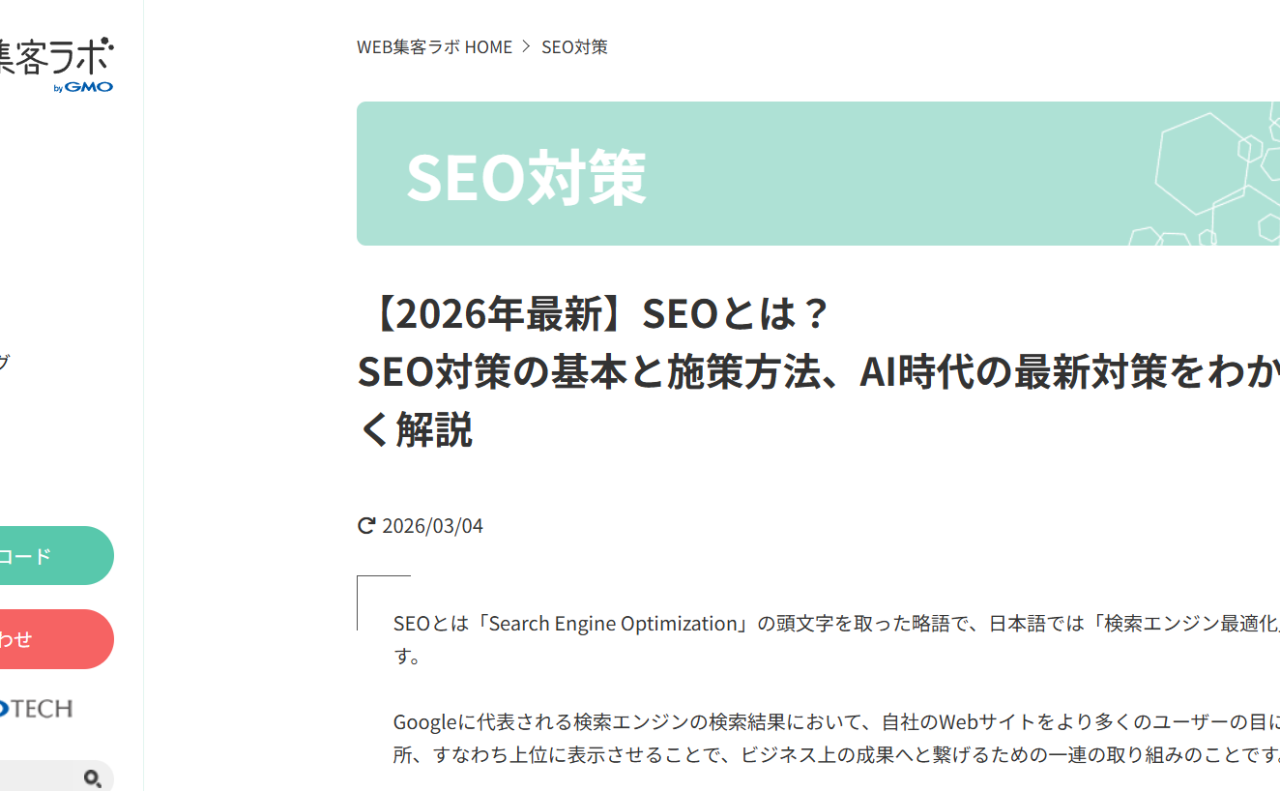
Task: Select the sidebar menu item ending in グ
Action: tap(4, 362)
